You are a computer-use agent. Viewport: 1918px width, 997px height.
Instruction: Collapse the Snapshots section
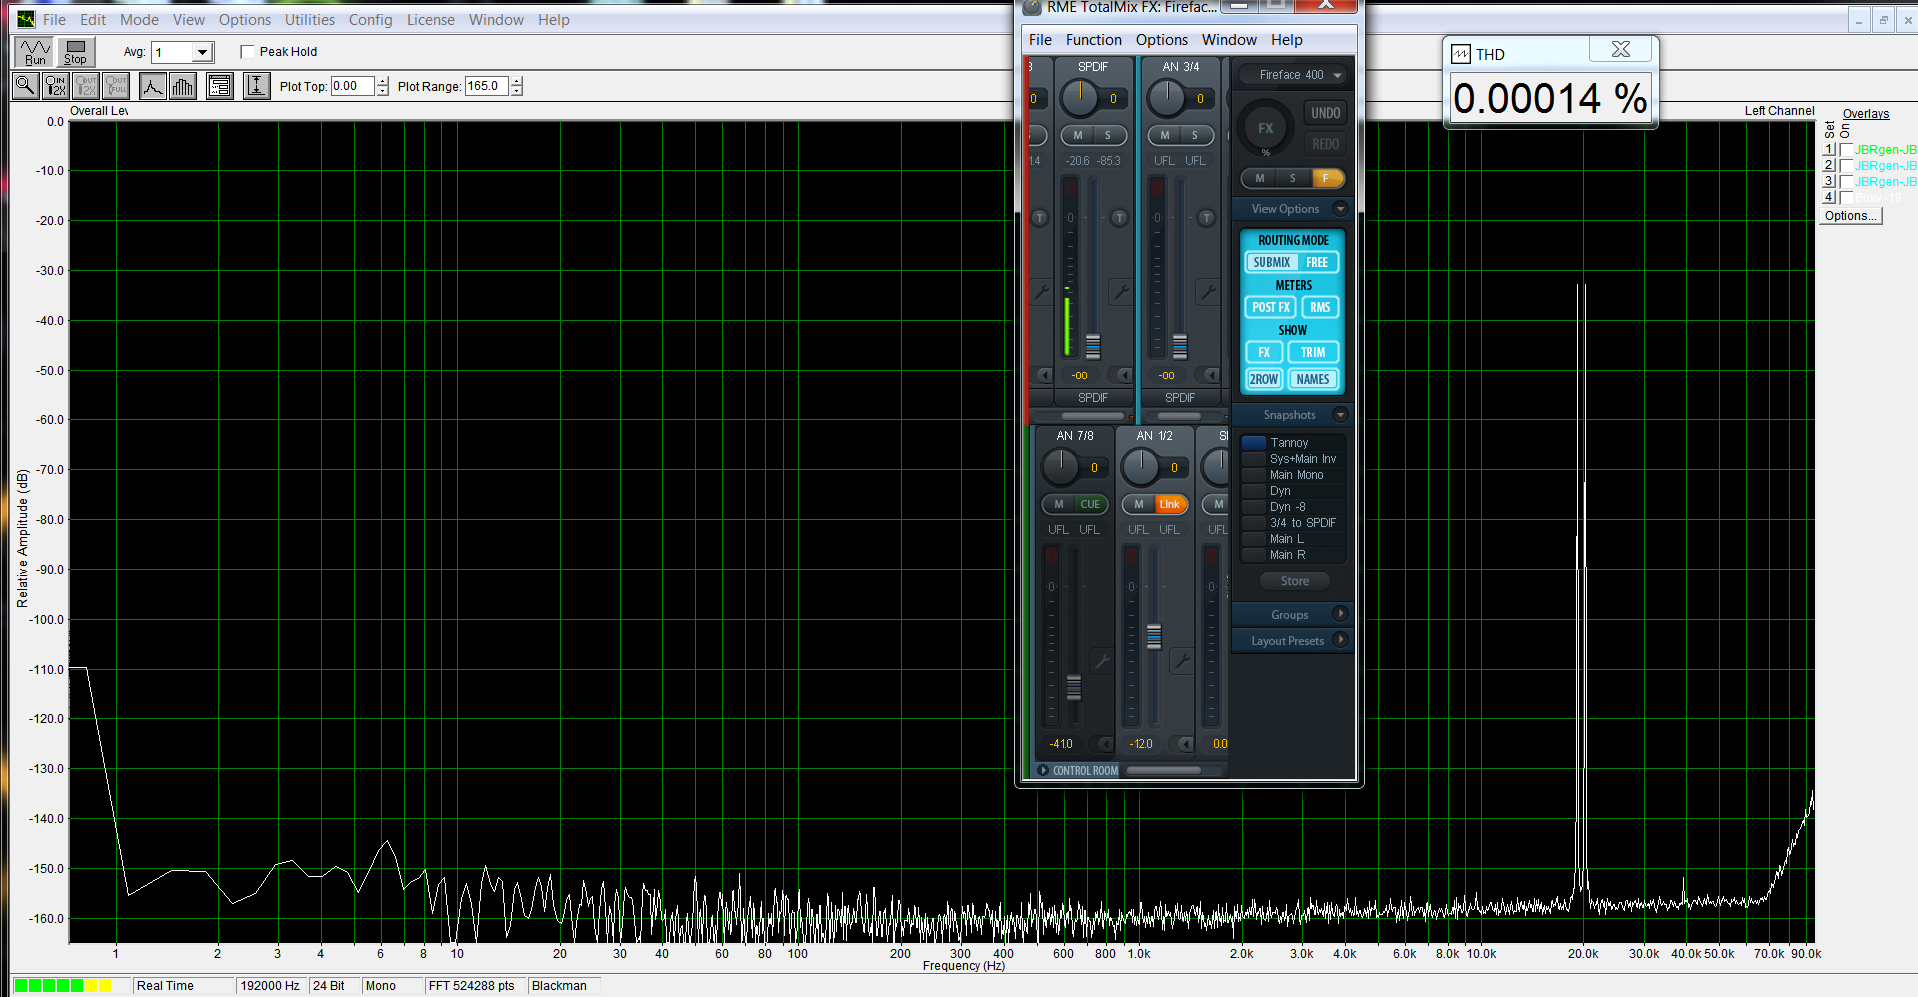1340,415
